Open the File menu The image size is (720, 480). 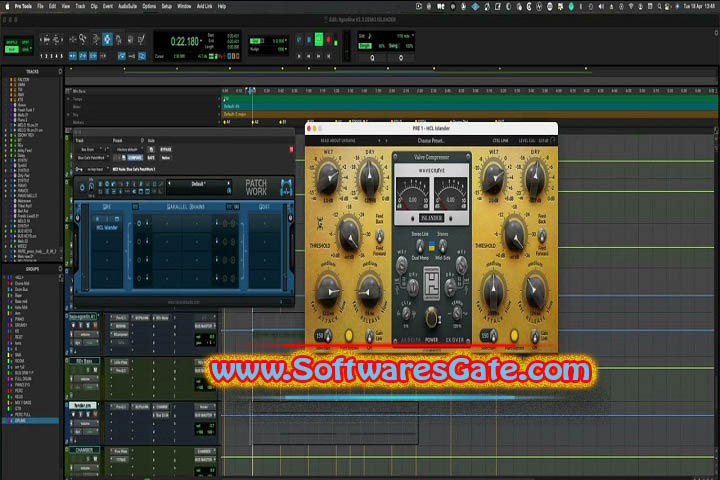40,6
